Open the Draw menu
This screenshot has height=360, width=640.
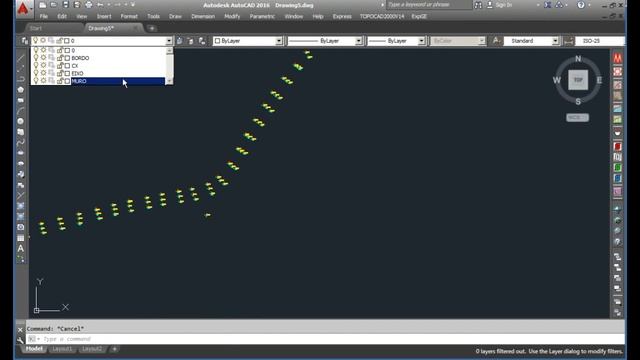[x=175, y=16]
